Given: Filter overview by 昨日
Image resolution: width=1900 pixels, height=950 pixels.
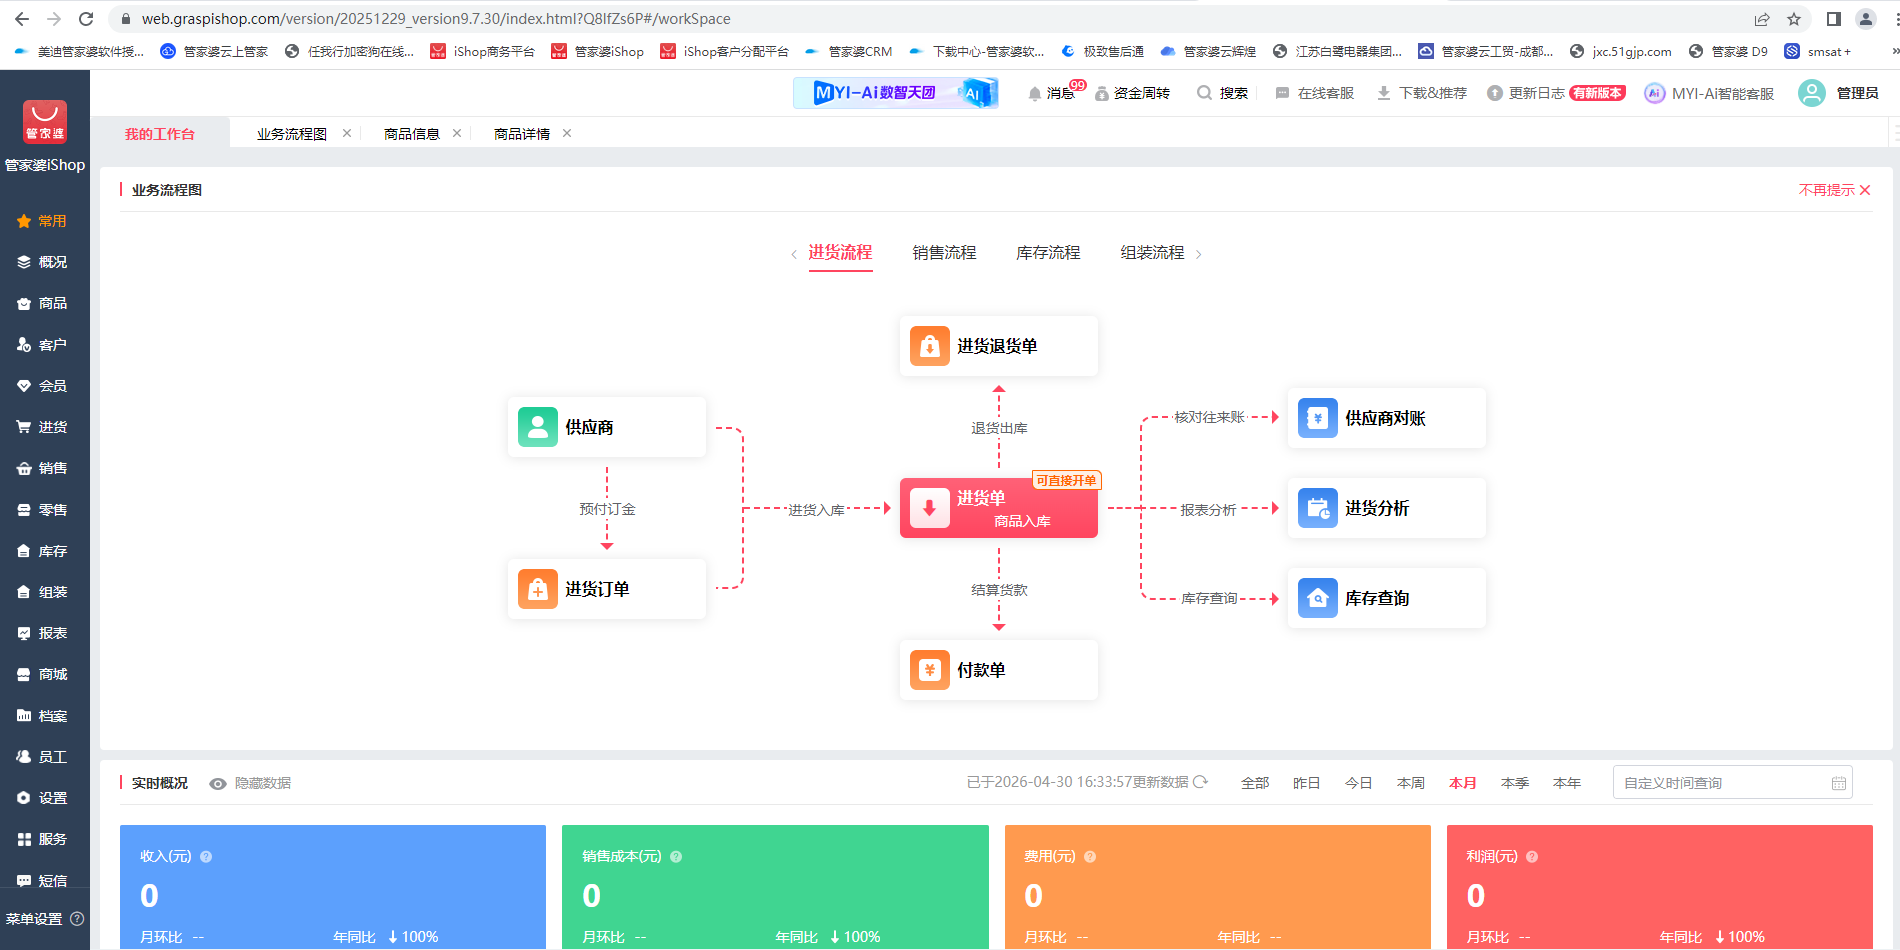Looking at the screenshot, I should point(1306,783).
